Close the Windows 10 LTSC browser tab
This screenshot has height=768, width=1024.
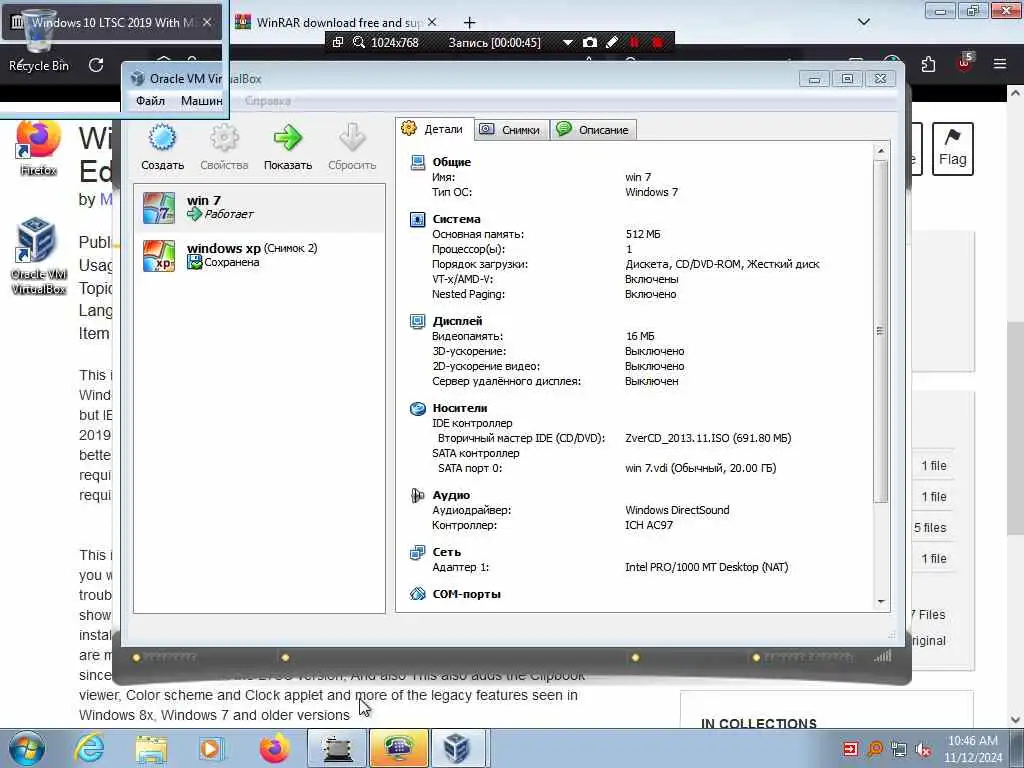[206, 22]
